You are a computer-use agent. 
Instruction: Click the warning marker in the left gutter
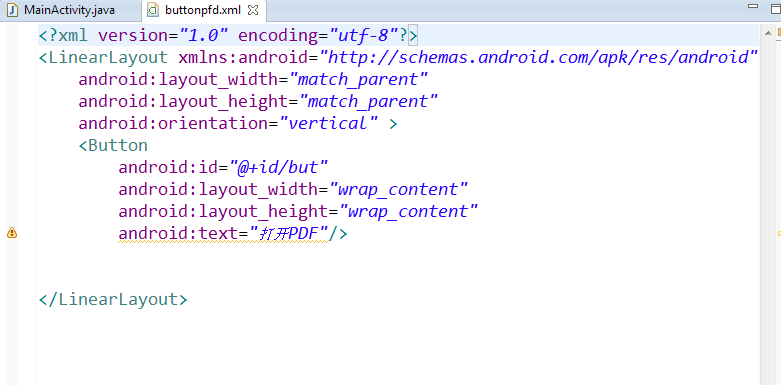click(x=11, y=233)
